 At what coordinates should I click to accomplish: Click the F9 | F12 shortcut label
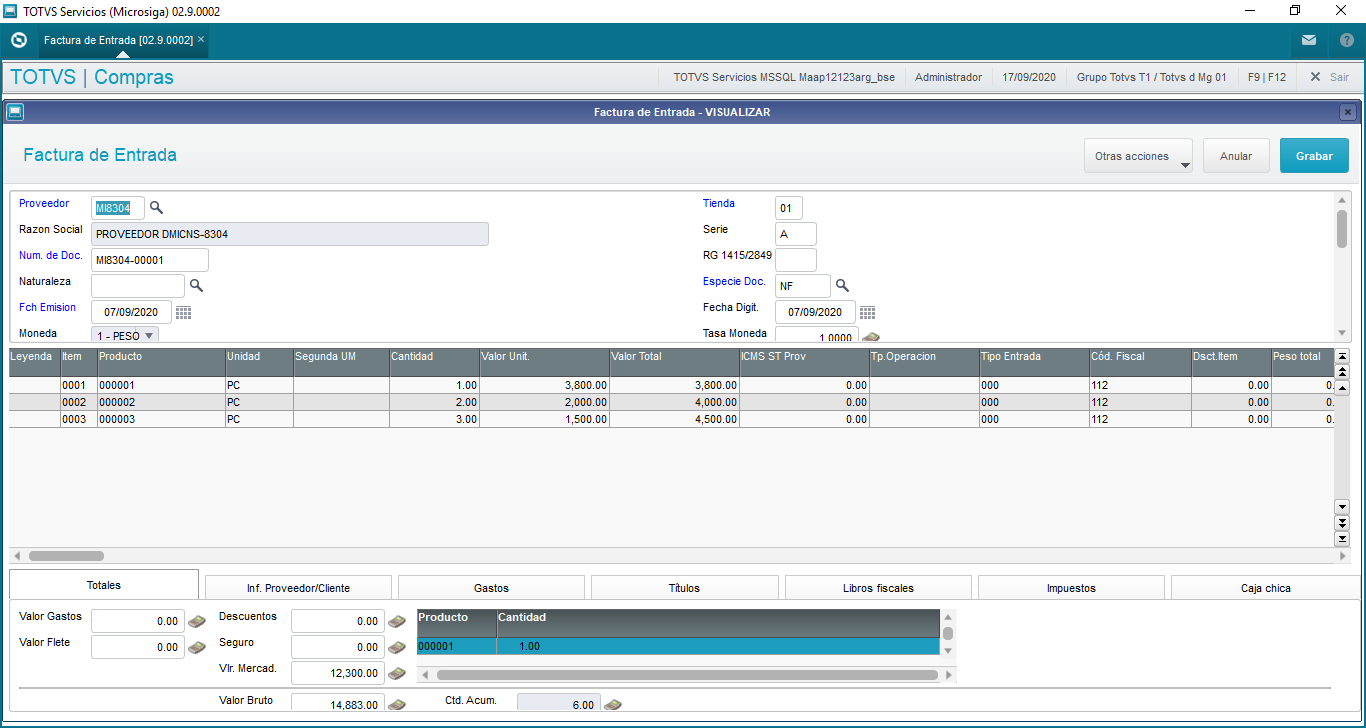(1267, 77)
